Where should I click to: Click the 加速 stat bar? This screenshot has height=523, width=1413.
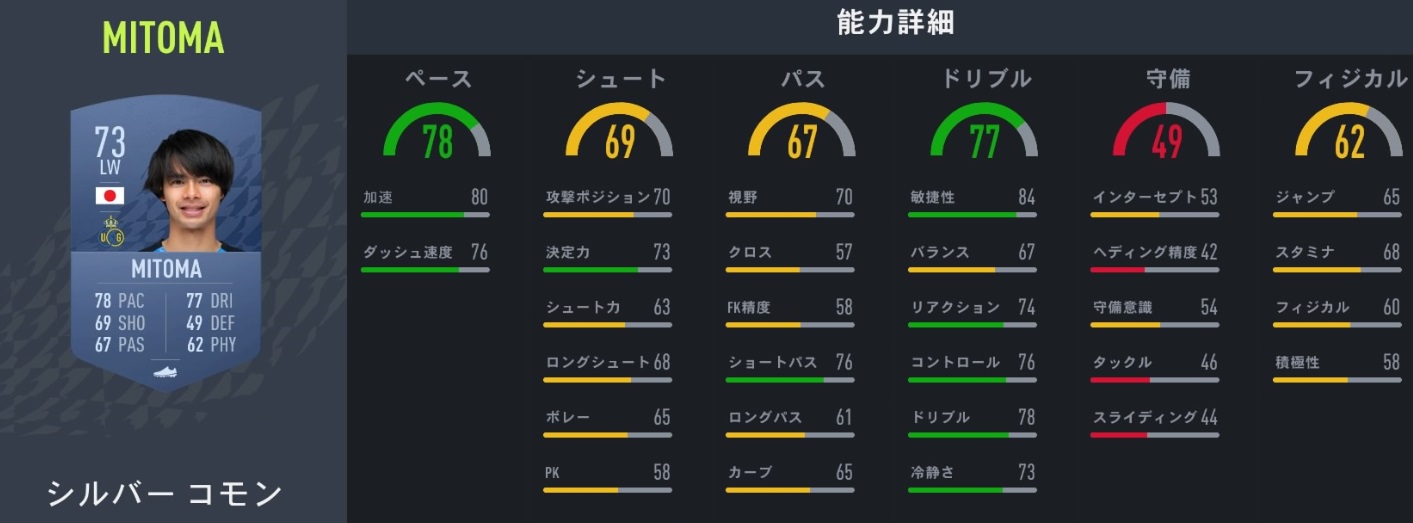(x=425, y=214)
